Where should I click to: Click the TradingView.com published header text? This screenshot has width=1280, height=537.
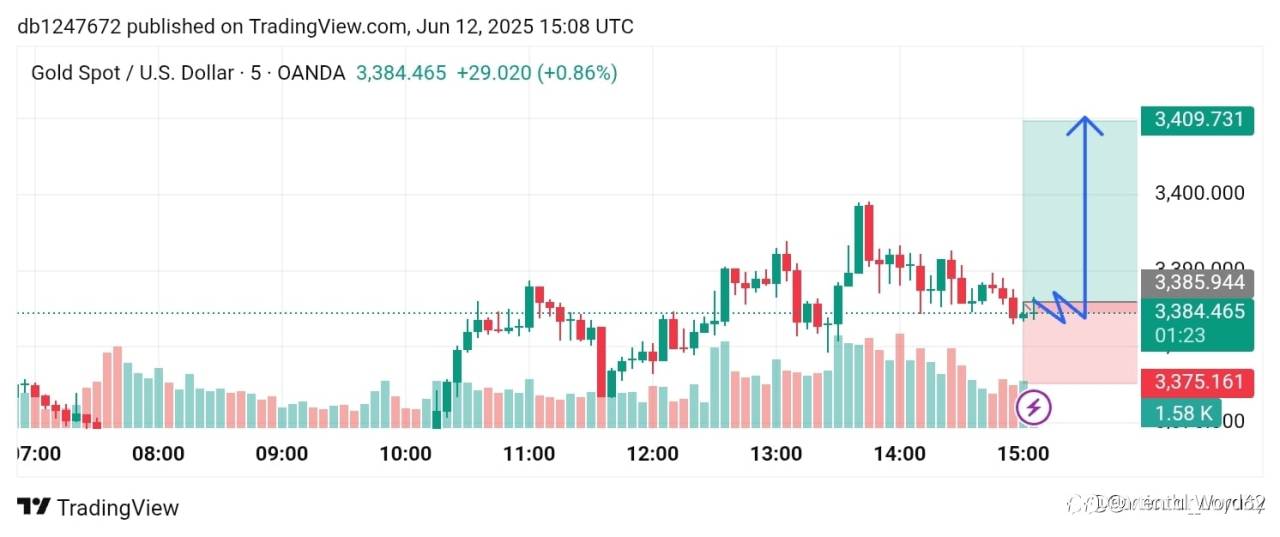click(325, 26)
